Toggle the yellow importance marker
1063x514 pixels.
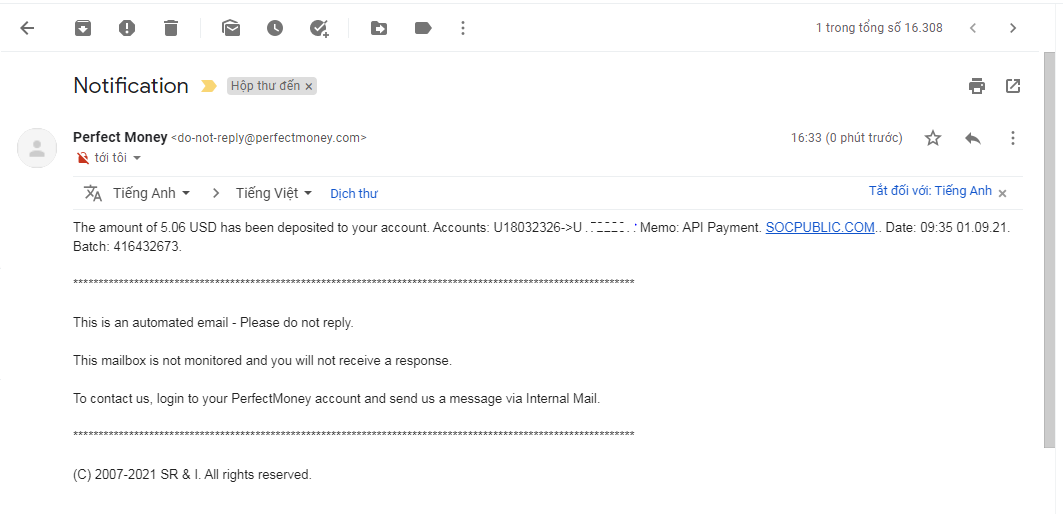click(x=209, y=86)
